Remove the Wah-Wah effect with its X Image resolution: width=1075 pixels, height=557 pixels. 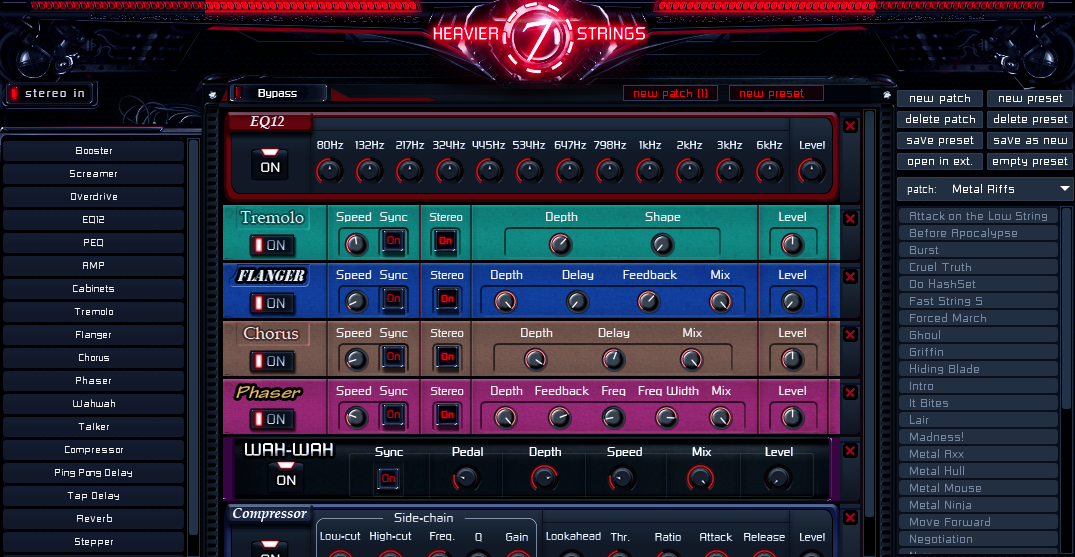(850, 451)
